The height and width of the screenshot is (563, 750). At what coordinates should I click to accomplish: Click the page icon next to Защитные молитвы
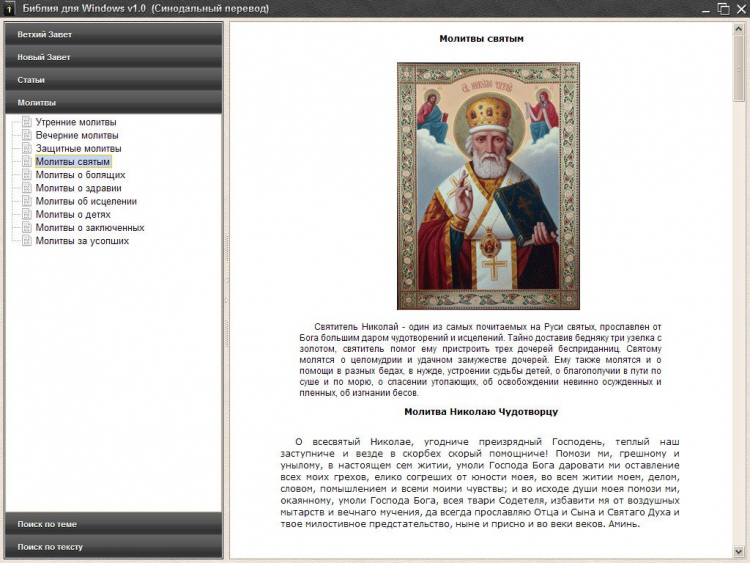pos(27,148)
